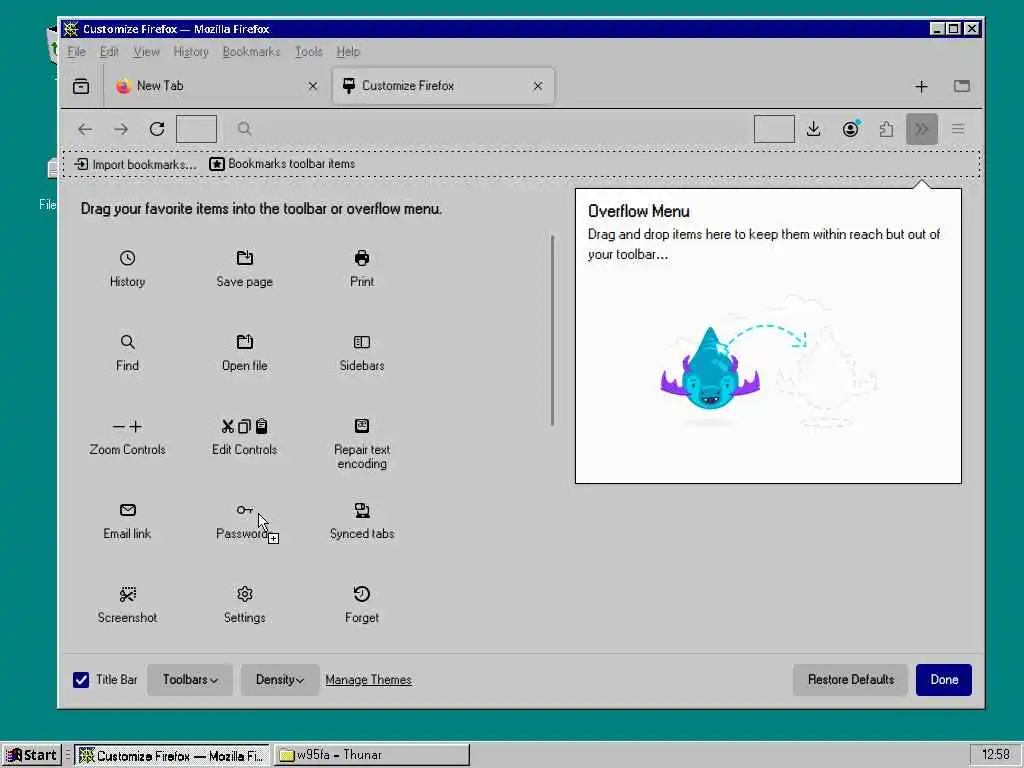
Task: Click Bookmarks toolbar items placeholder
Action: click(x=282, y=164)
